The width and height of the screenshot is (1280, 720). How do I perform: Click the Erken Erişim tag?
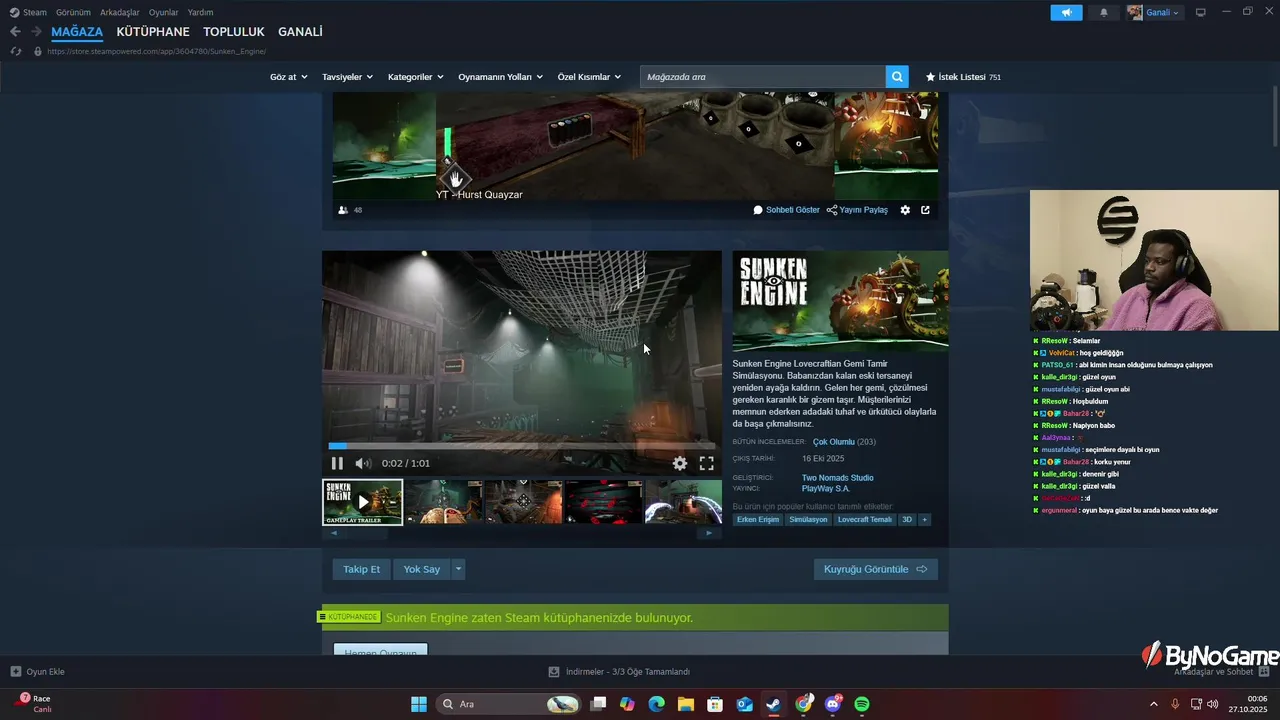click(x=758, y=520)
